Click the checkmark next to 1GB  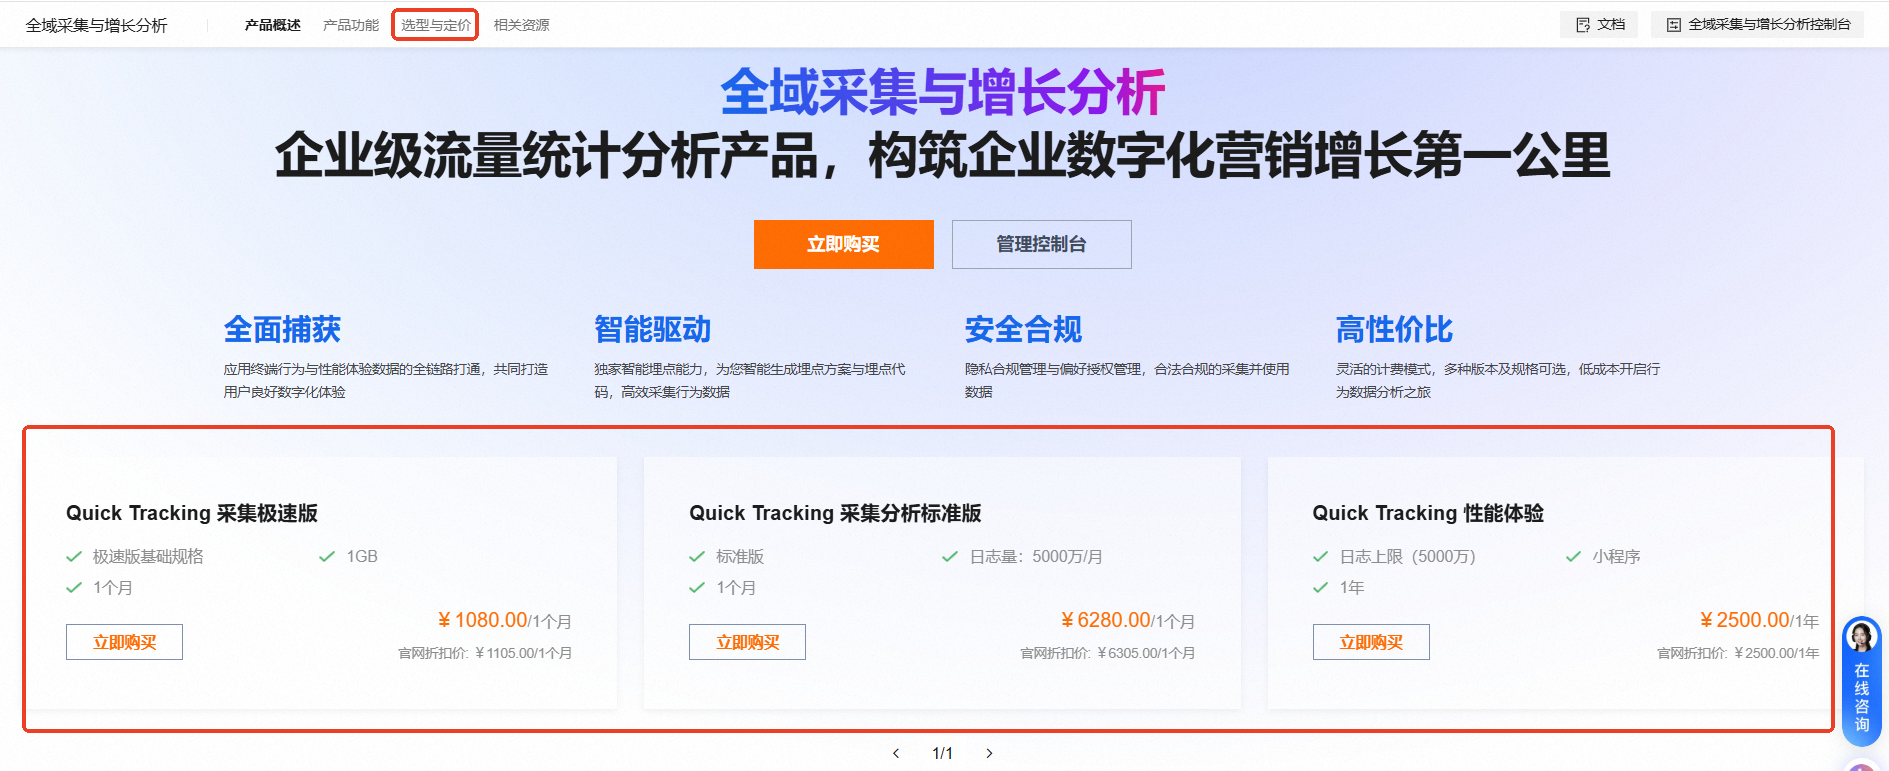pos(327,557)
